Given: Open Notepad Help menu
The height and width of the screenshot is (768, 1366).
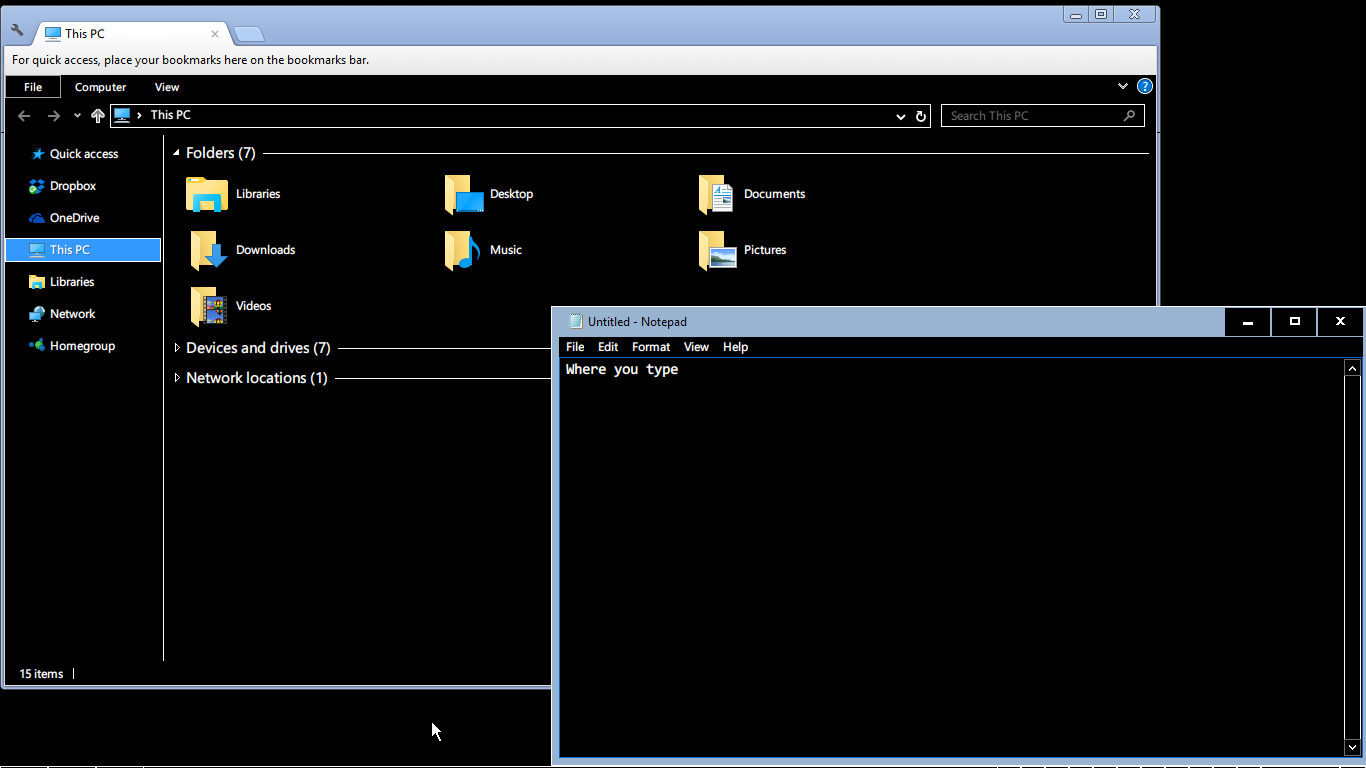Looking at the screenshot, I should click(735, 347).
